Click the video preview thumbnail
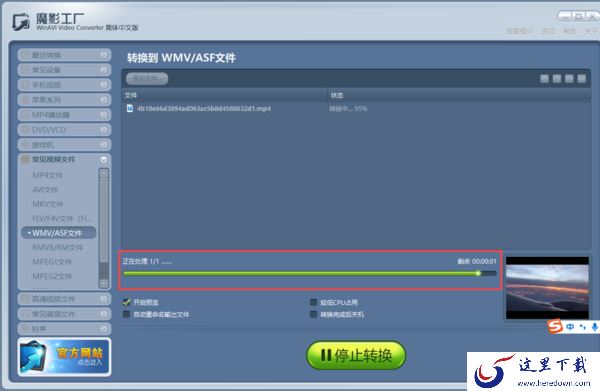The width and height of the screenshot is (600, 391). coord(548,288)
